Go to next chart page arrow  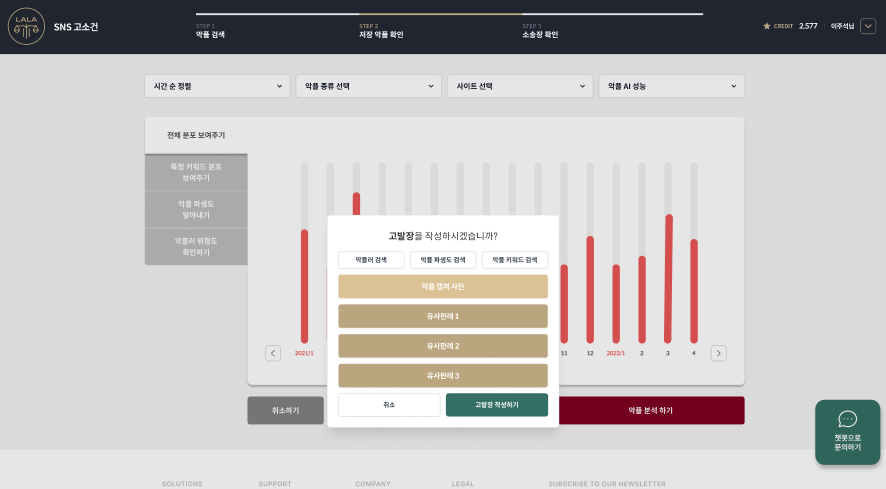(x=718, y=353)
